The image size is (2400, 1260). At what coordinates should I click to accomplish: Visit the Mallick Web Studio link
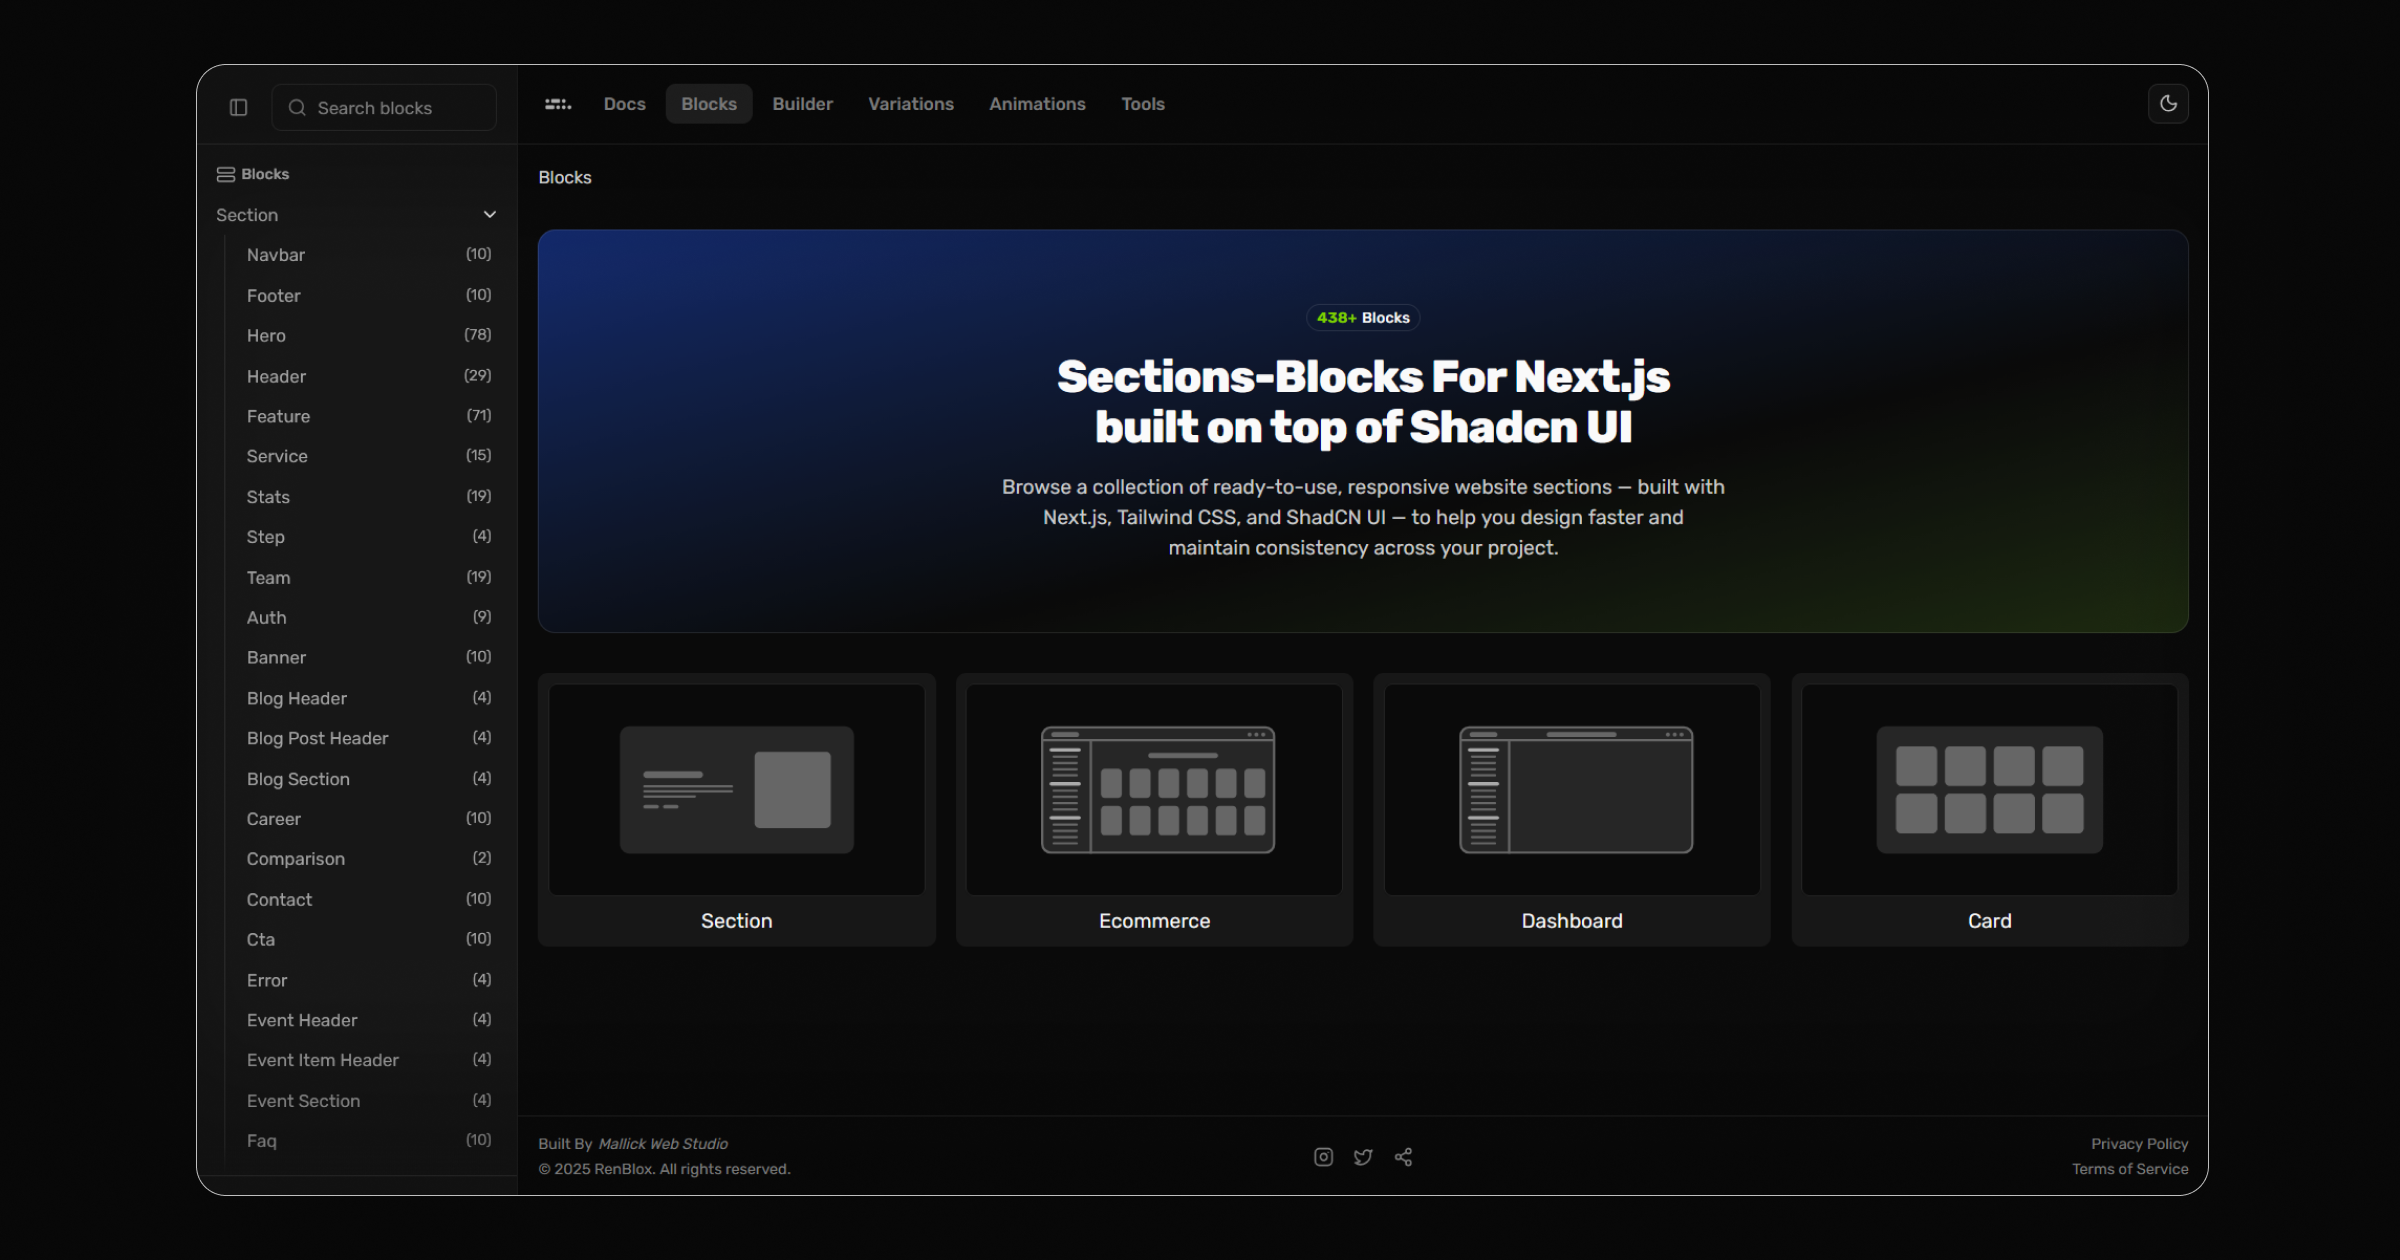click(663, 1143)
